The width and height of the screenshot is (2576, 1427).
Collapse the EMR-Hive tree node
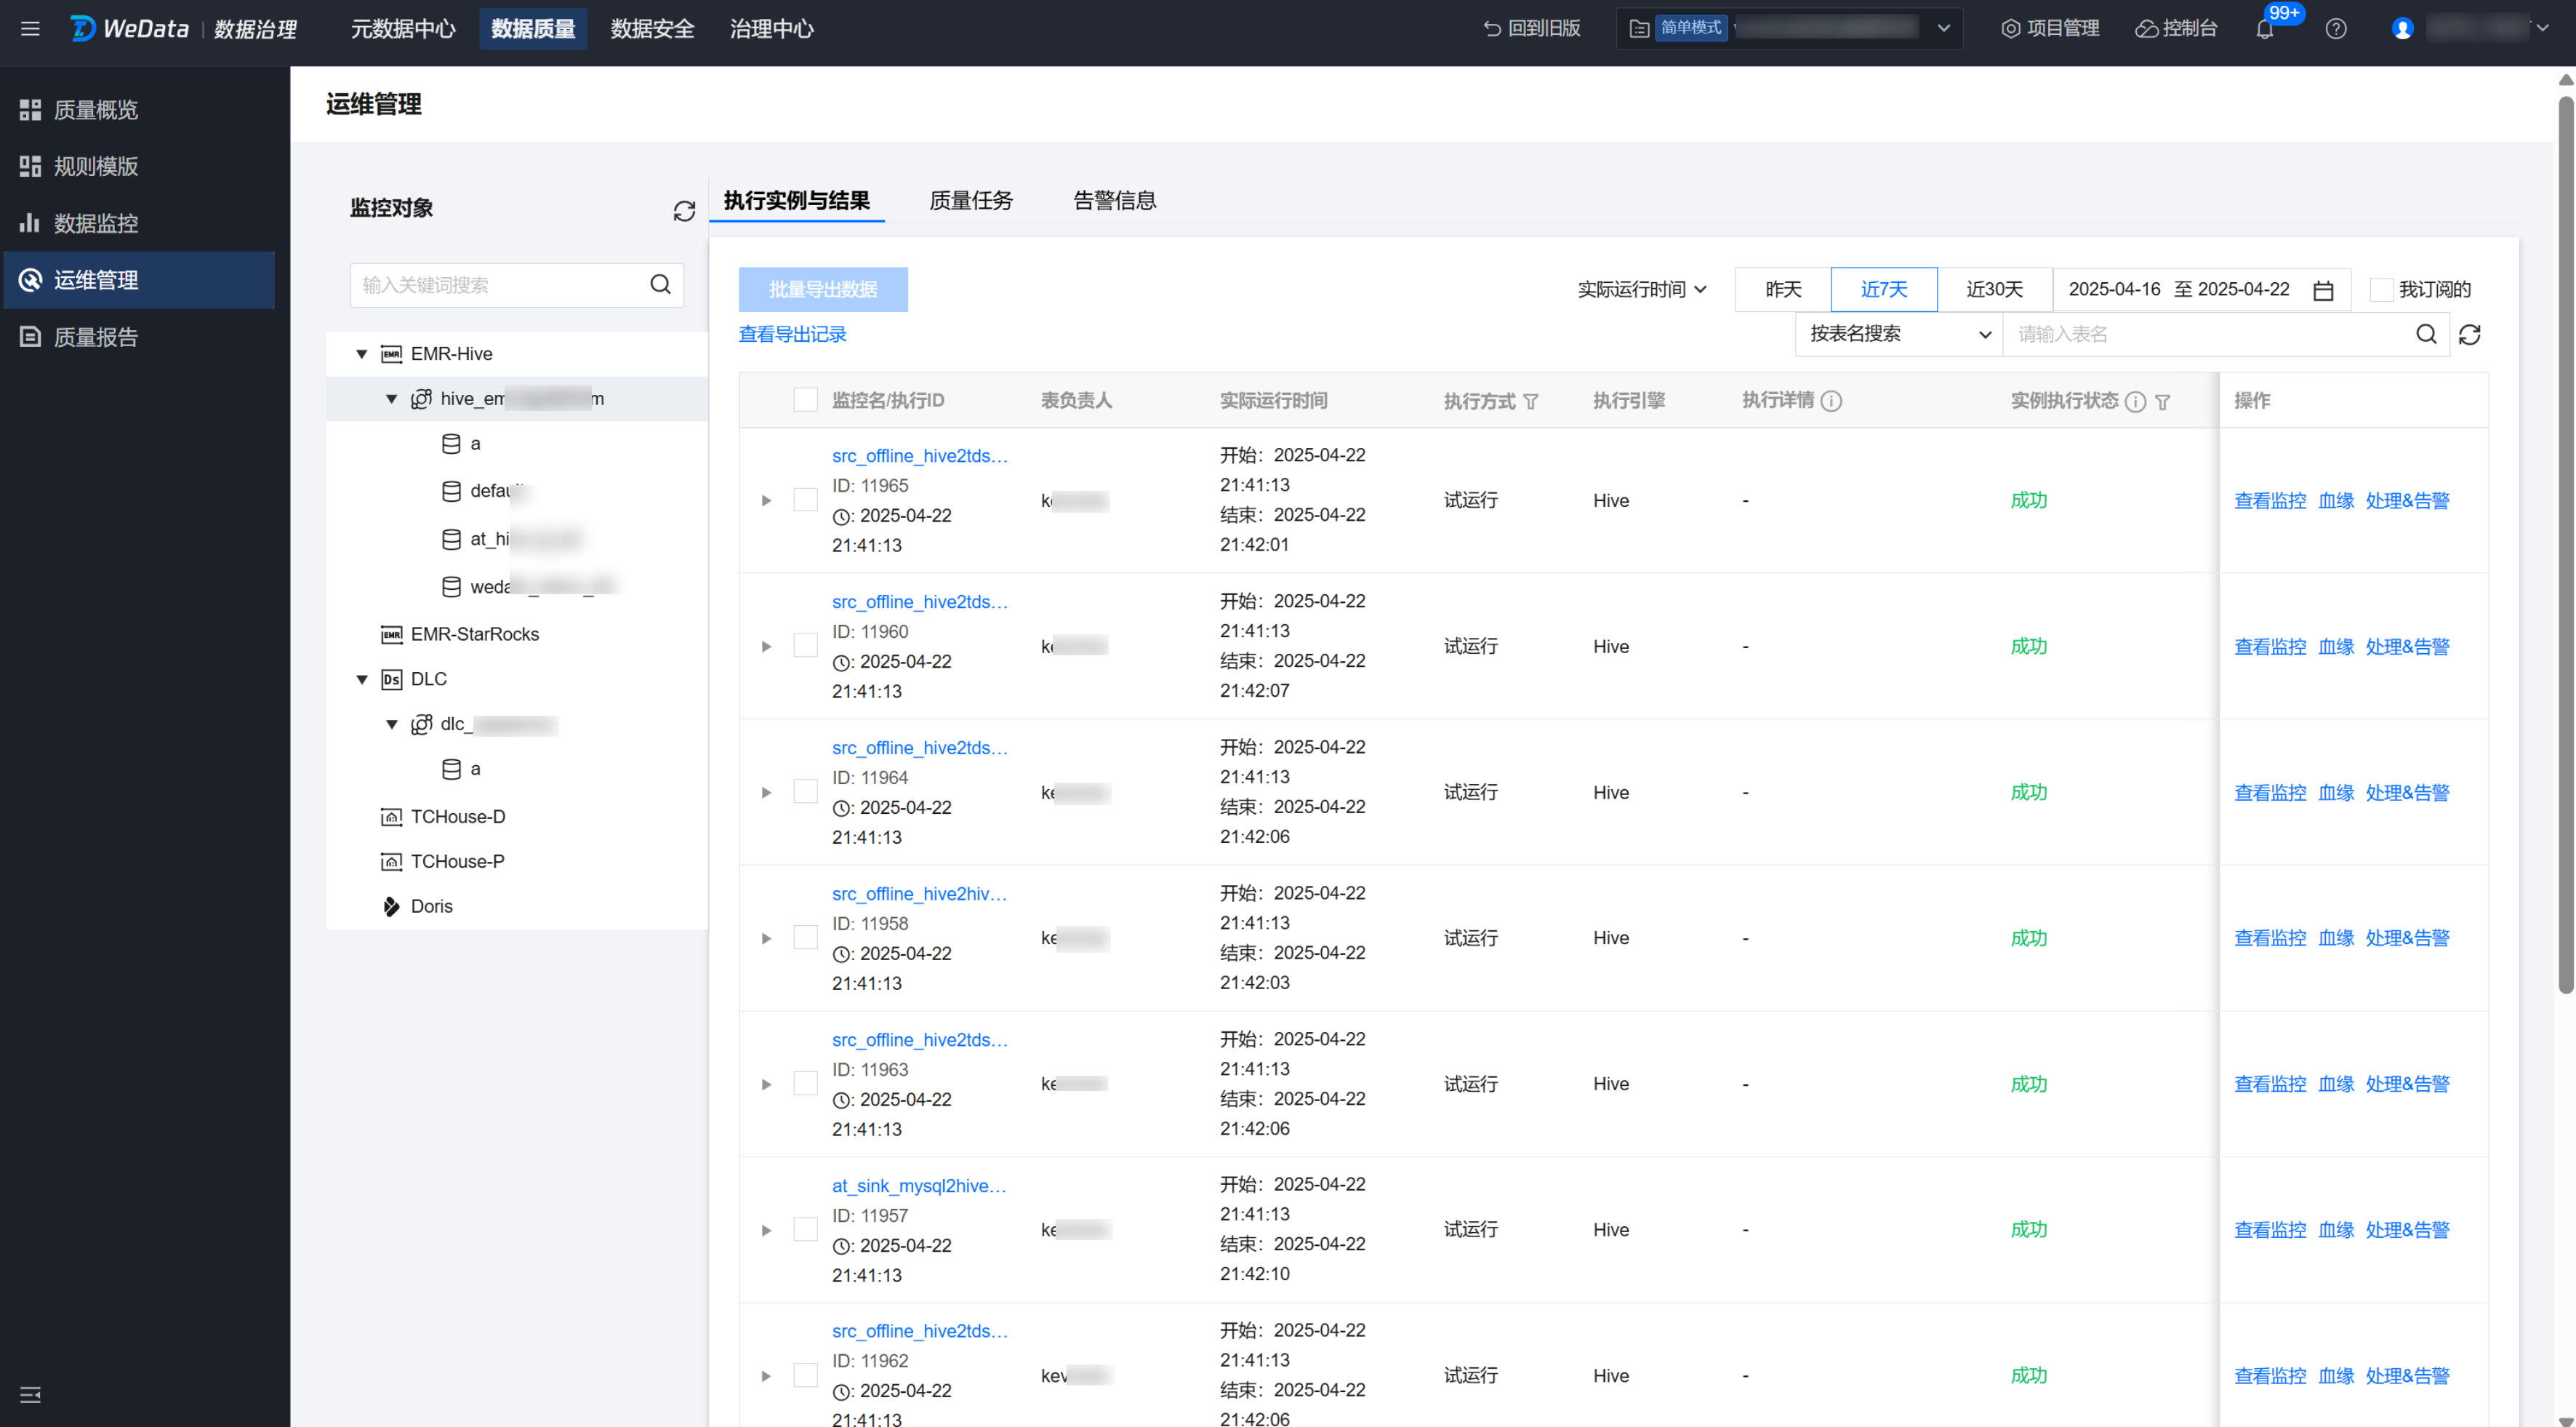coord(362,354)
